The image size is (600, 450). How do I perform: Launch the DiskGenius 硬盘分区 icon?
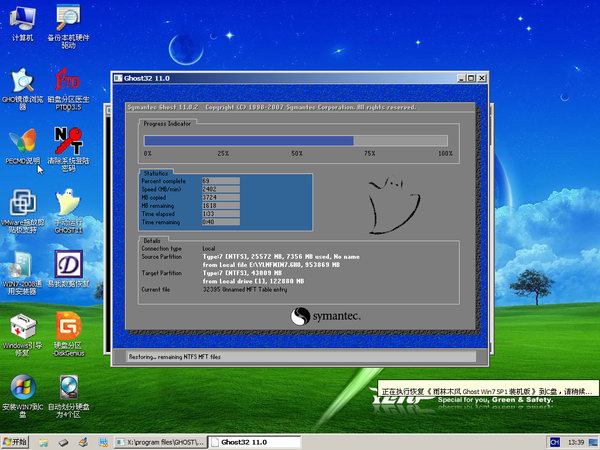(x=68, y=327)
